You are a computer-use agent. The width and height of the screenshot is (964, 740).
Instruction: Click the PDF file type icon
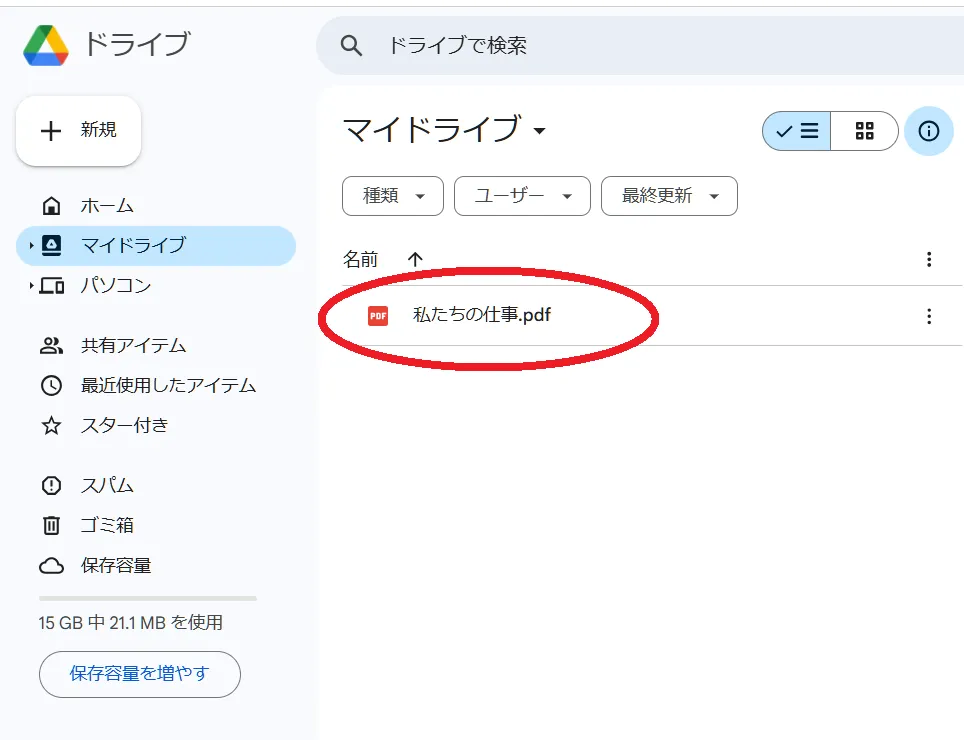(x=378, y=316)
